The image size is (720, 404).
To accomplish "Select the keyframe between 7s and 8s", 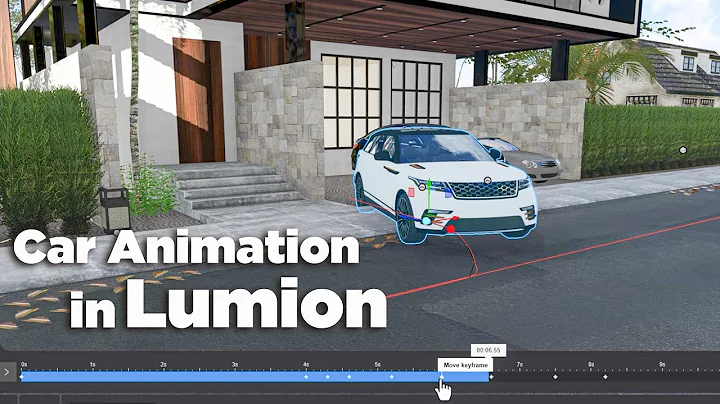I will [555, 377].
